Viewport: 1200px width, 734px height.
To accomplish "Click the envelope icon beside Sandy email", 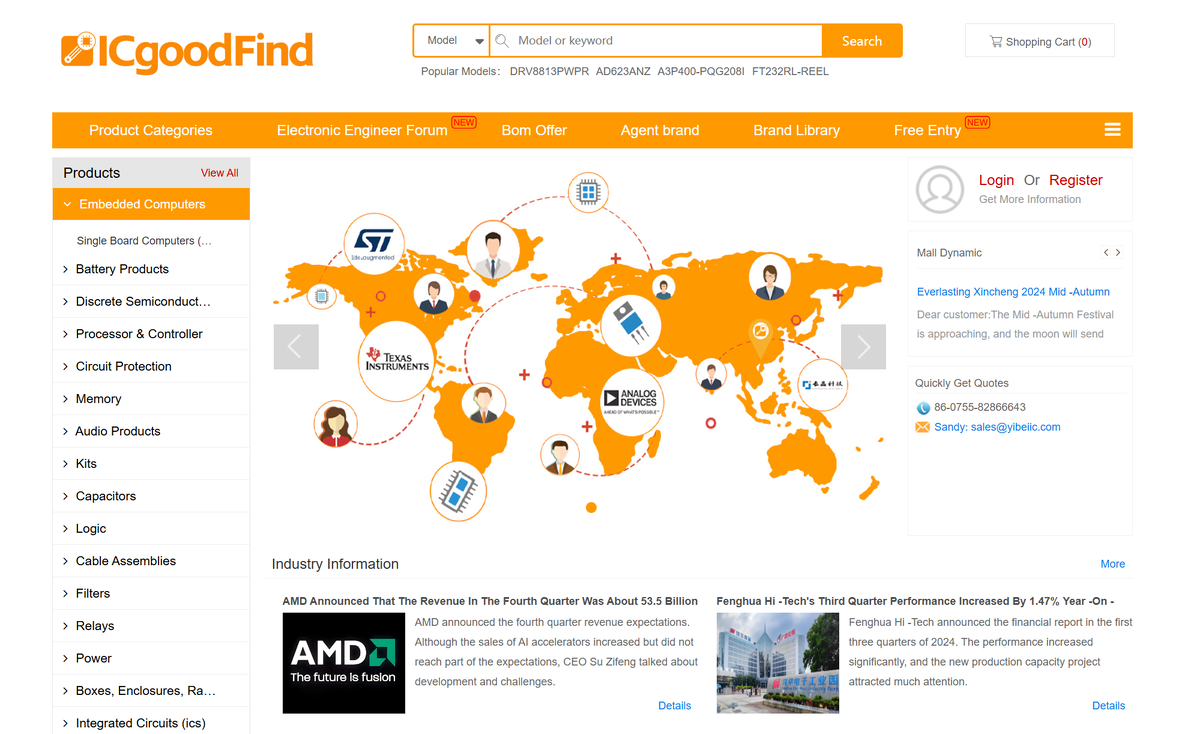I will pyautogui.click(x=923, y=427).
